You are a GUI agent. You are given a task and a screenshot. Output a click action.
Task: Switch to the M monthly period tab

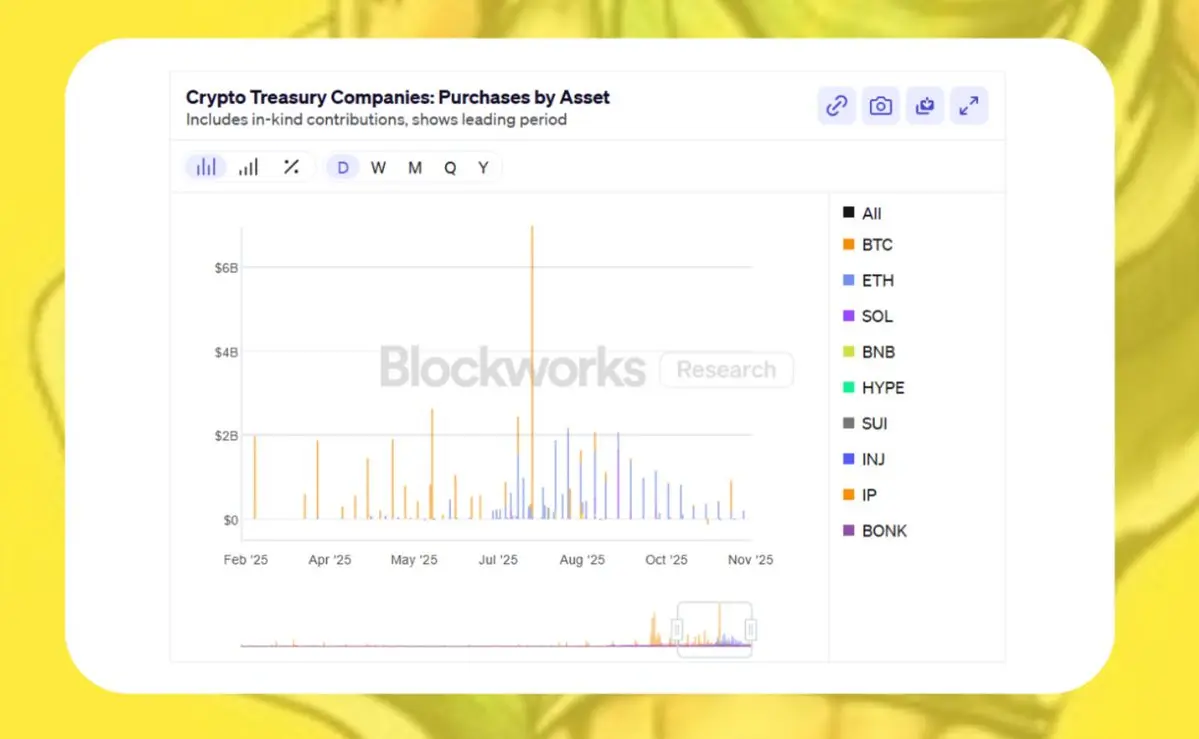click(415, 167)
